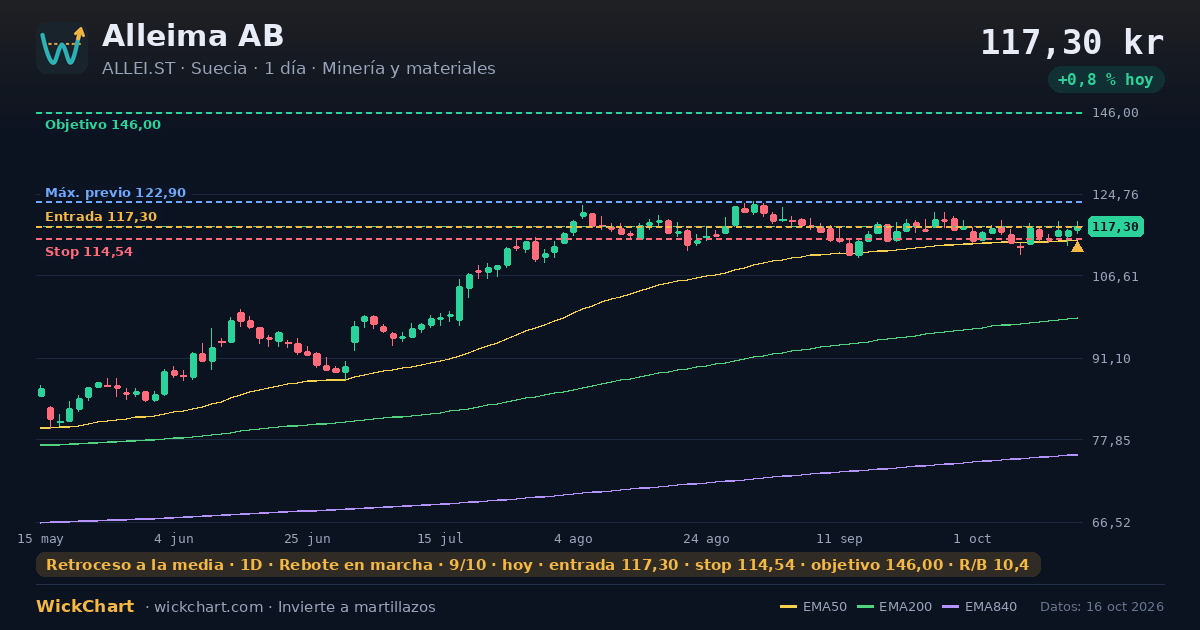Click the "15 jul" date axis label
This screenshot has width=1200, height=630.
click(440, 538)
